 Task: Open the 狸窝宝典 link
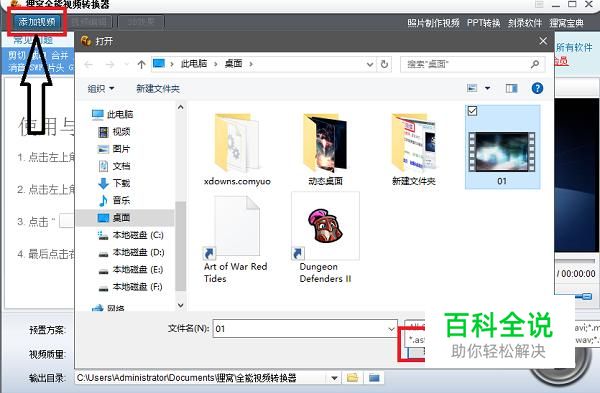[567, 23]
